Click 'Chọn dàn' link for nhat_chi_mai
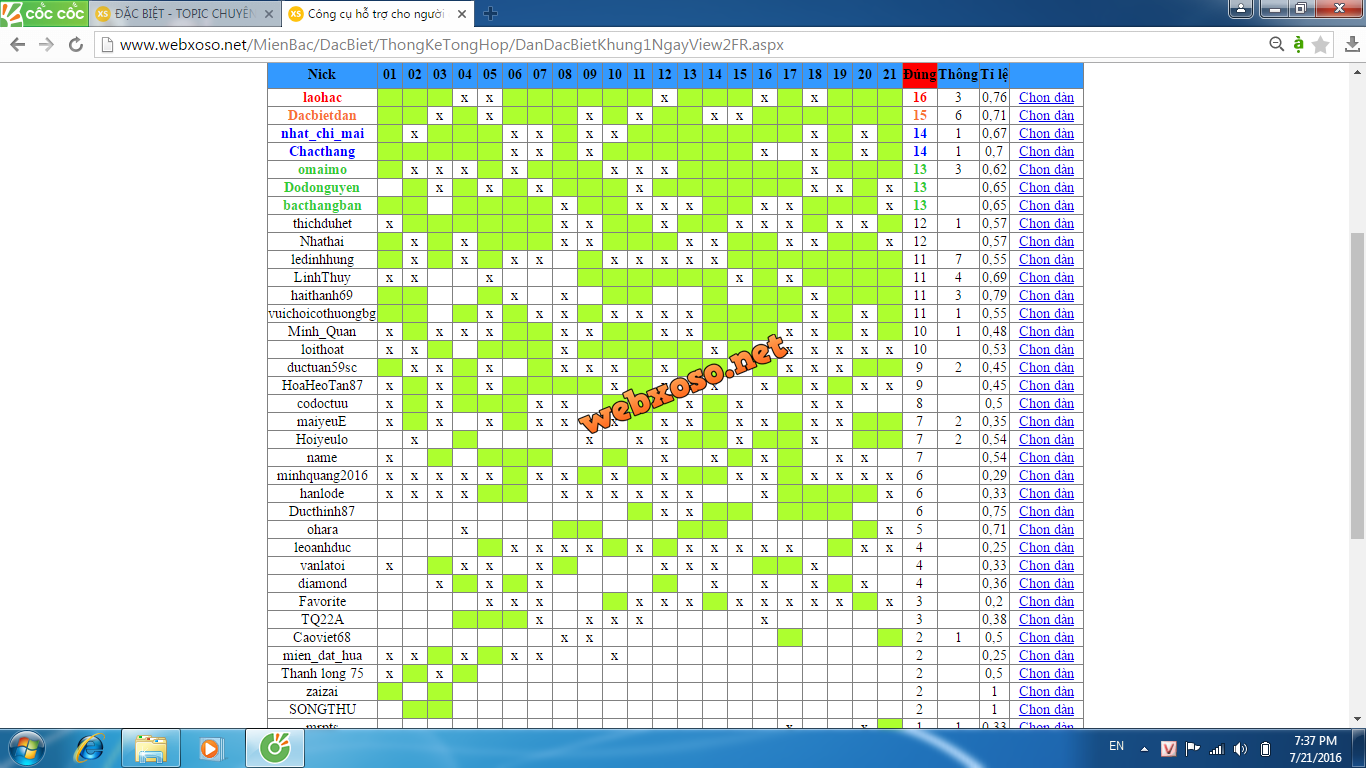 tap(1046, 133)
